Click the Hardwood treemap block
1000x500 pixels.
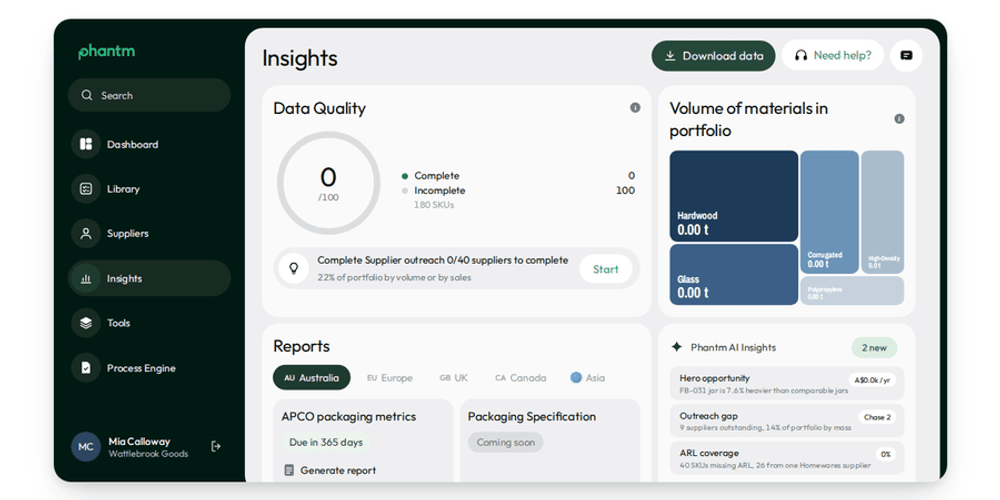tap(733, 196)
